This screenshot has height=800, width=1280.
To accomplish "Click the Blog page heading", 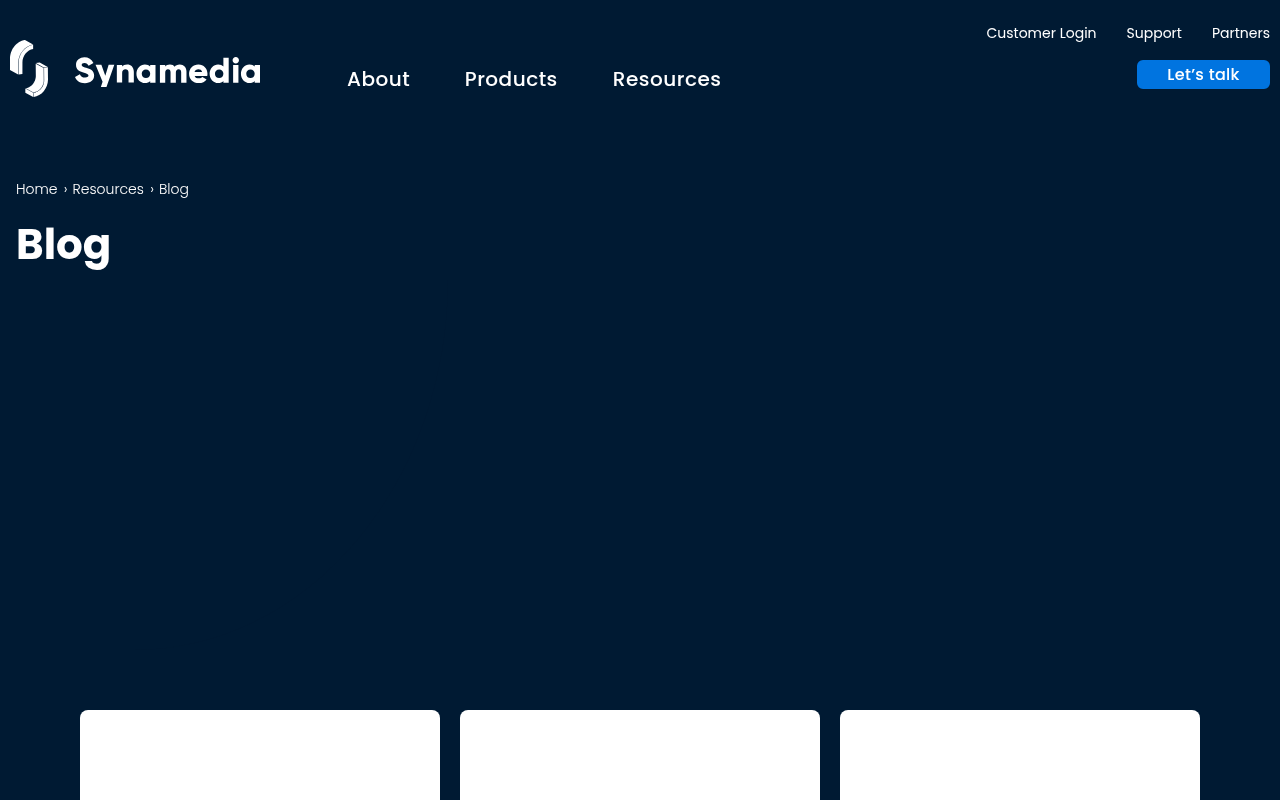I will pyautogui.click(x=63, y=245).
